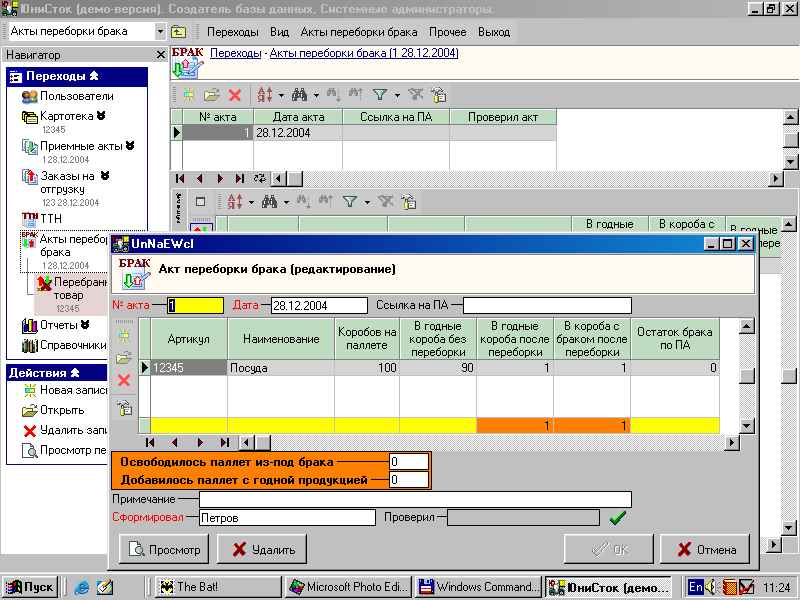
Task: Go to first row using dialog table navigator
Action: 149,442
